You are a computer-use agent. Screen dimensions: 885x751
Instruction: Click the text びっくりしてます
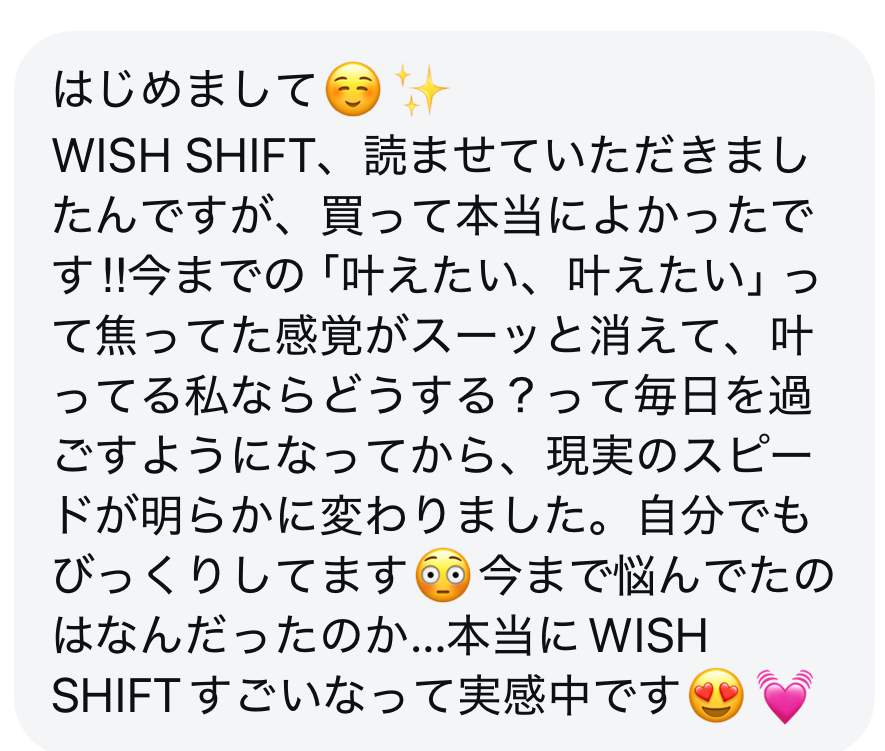pos(230,576)
